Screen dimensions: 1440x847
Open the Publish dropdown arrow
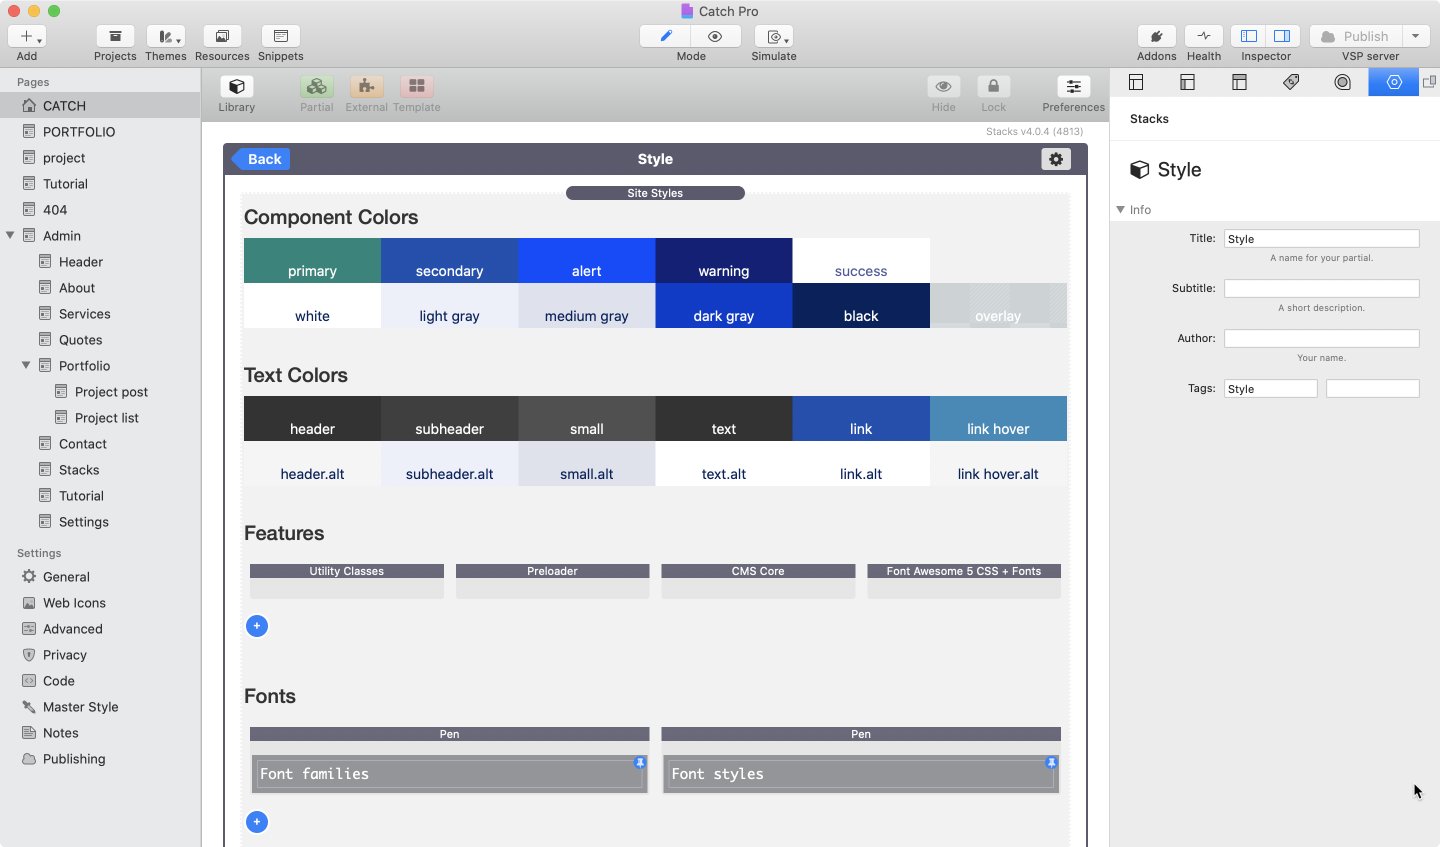pos(1415,37)
